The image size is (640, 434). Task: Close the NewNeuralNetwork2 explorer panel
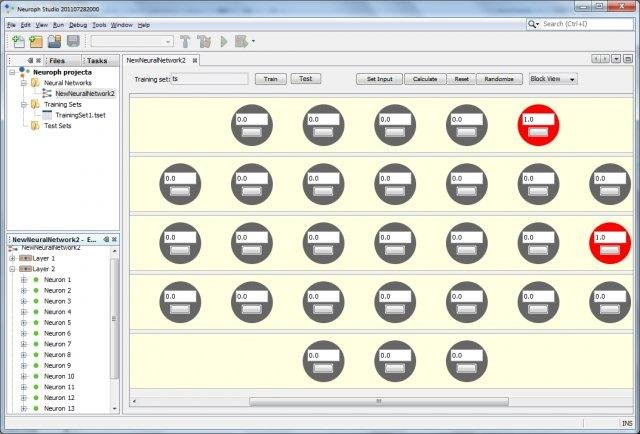(115, 239)
